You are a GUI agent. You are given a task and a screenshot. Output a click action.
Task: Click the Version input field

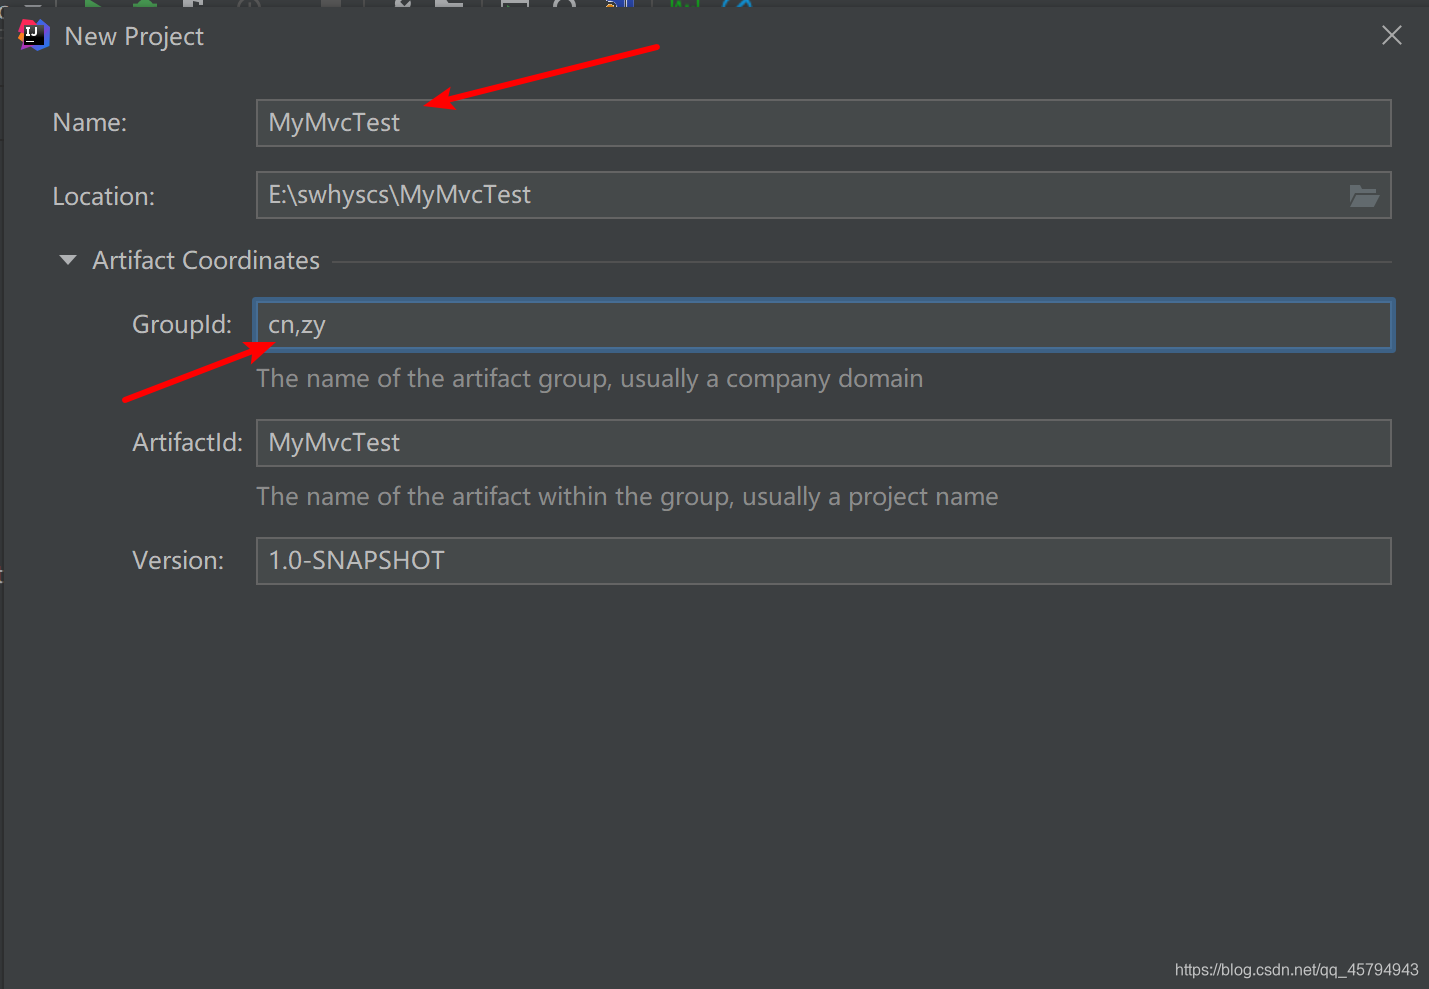tap(823, 561)
